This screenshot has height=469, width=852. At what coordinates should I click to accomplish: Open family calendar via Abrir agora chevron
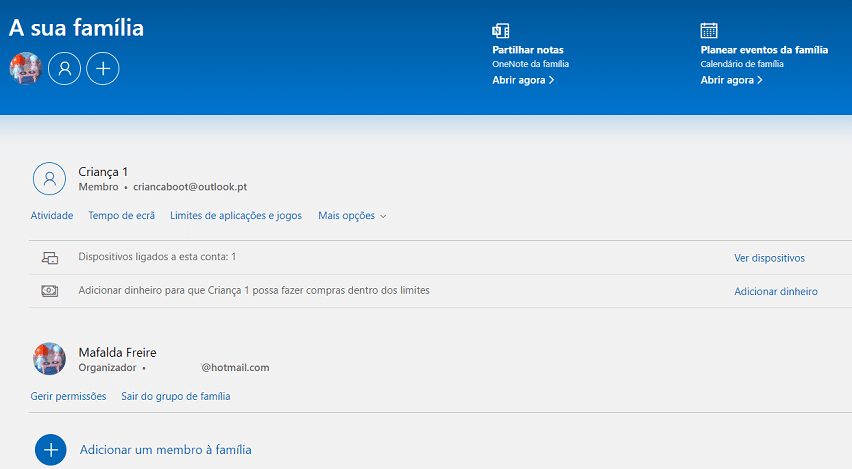pos(731,80)
